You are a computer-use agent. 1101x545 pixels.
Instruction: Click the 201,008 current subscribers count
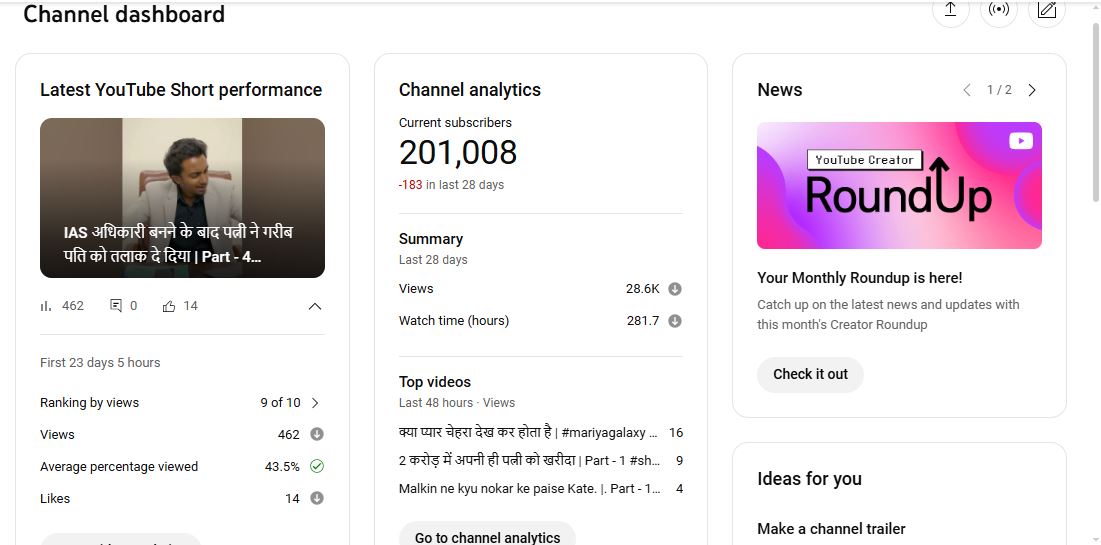458,153
